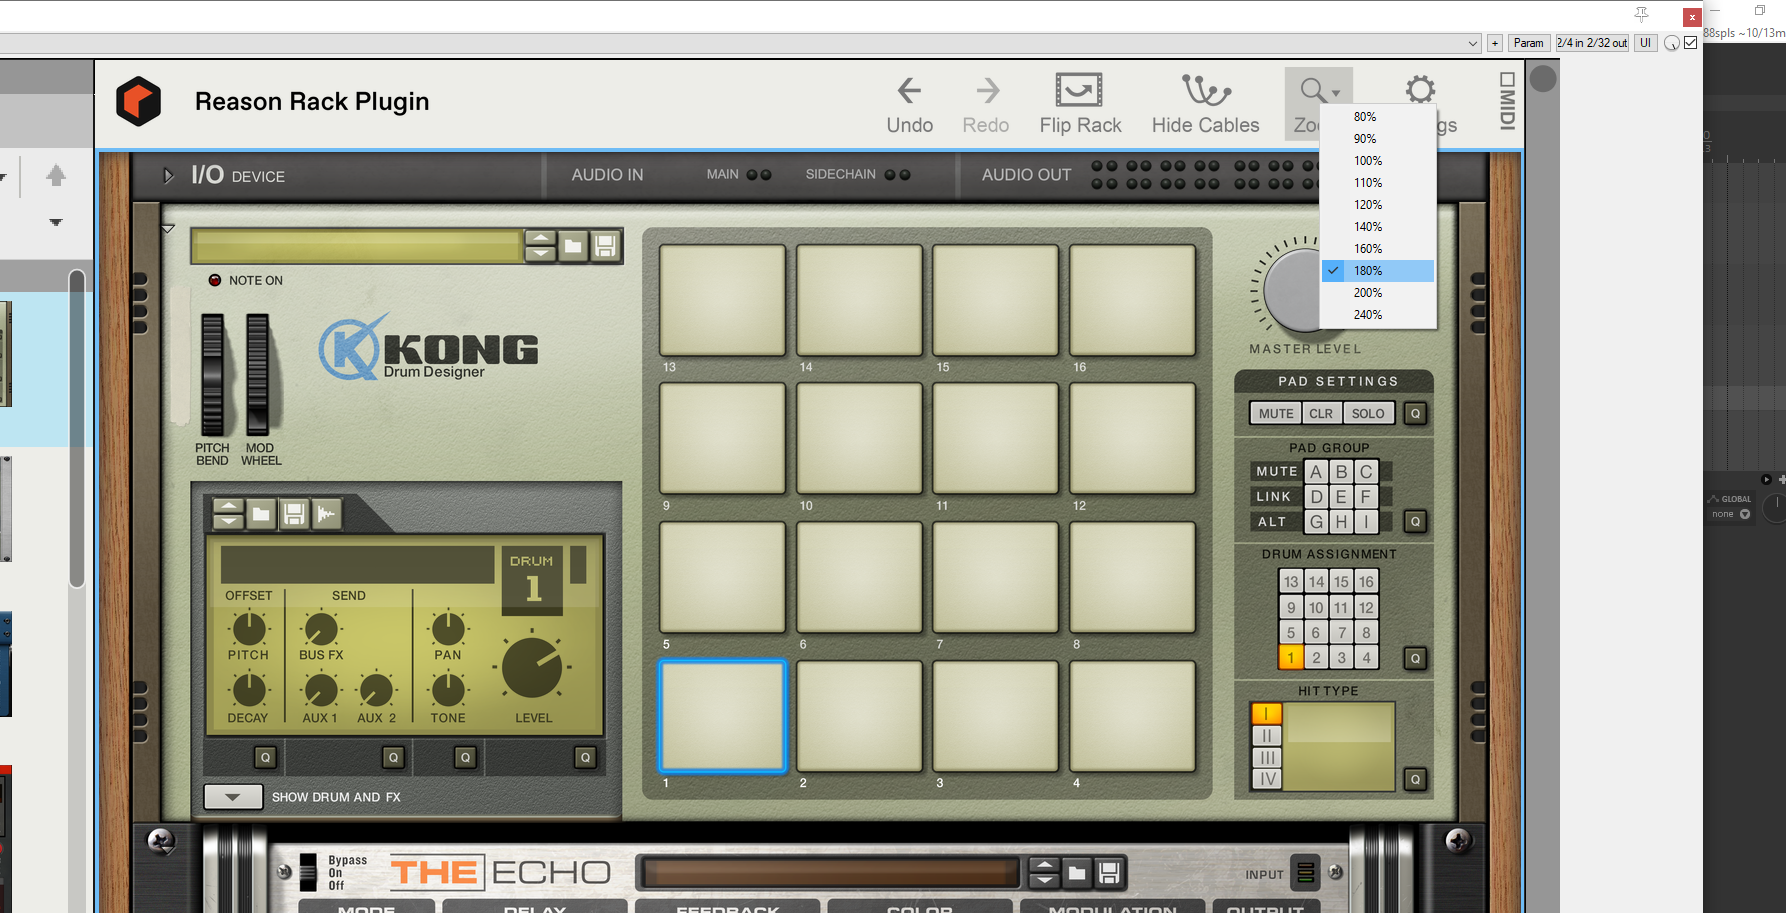Click the MIDI indicator icon
This screenshot has width=1786, height=913.
click(1507, 101)
